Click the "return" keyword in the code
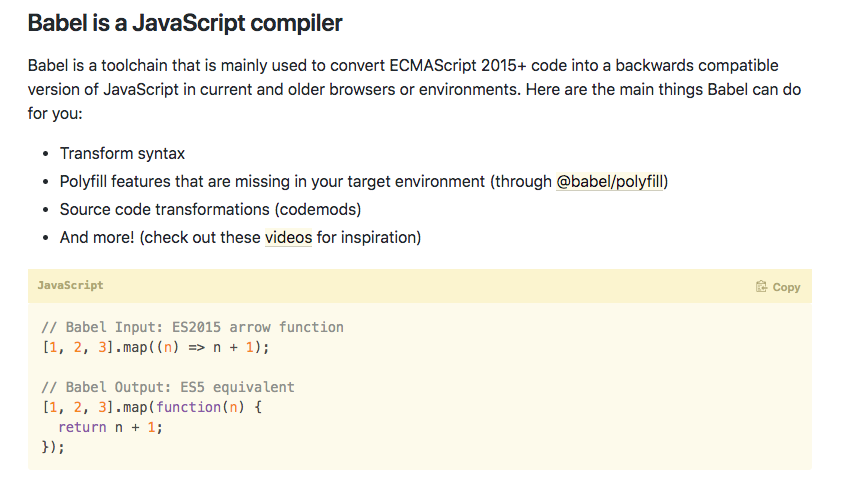 pos(81,427)
